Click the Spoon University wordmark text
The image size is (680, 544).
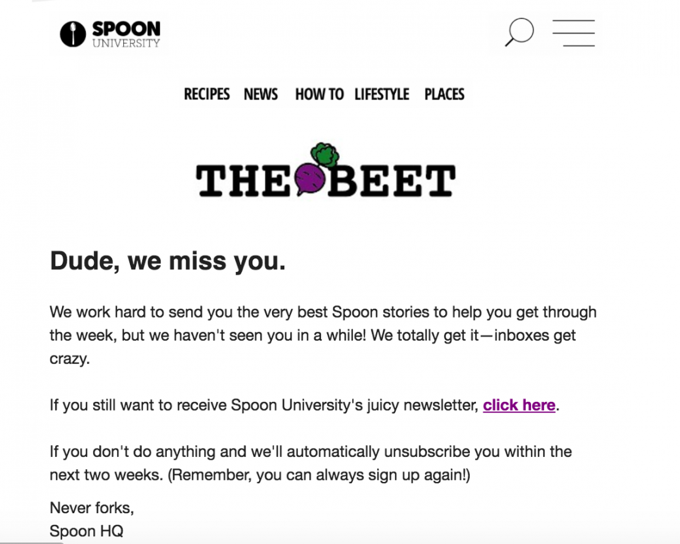126,34
